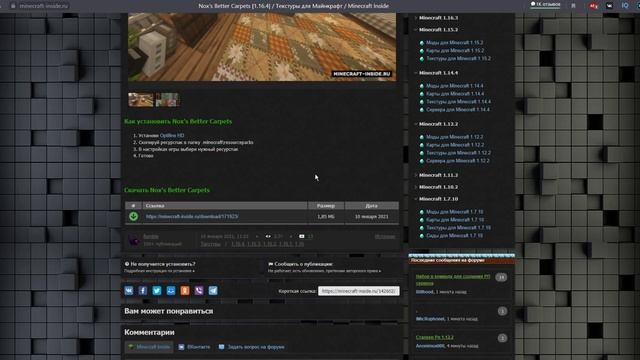The image size is (640, 360).
Task: Click the red extension icon in toolbar
Action: pyautogui.click(x=593, y=6)
